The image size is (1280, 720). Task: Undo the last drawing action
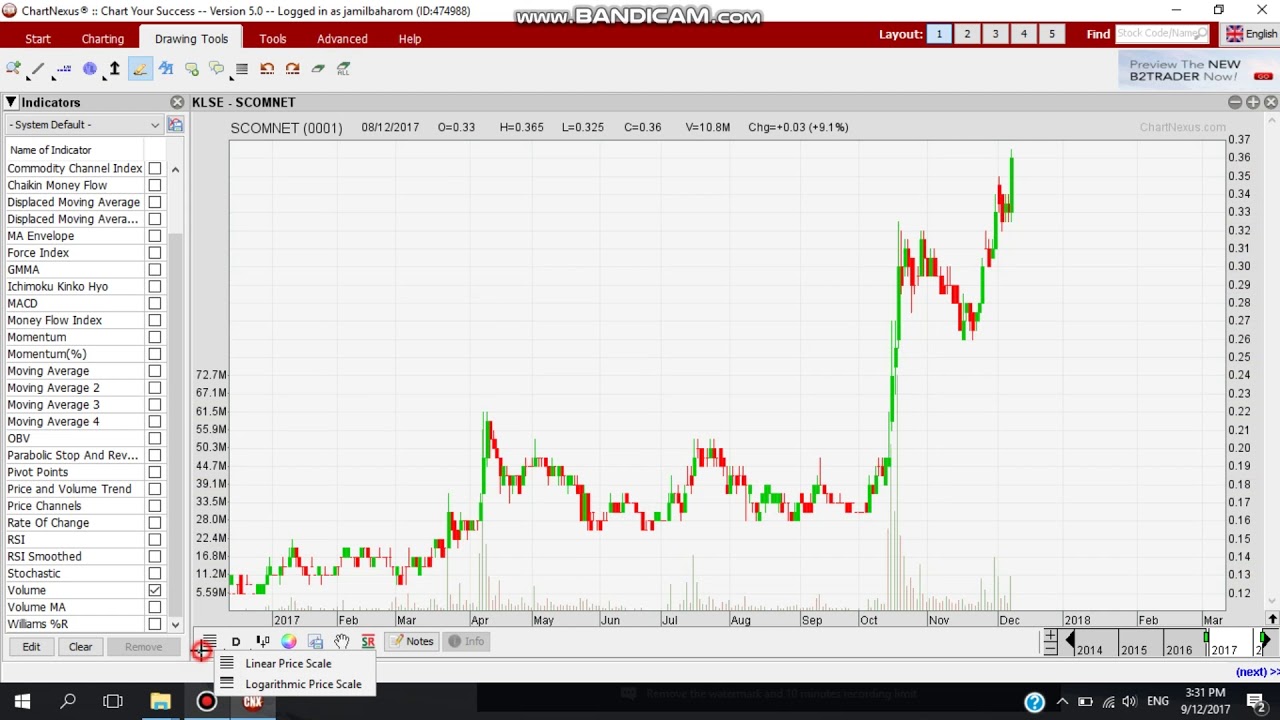point(267,69)
